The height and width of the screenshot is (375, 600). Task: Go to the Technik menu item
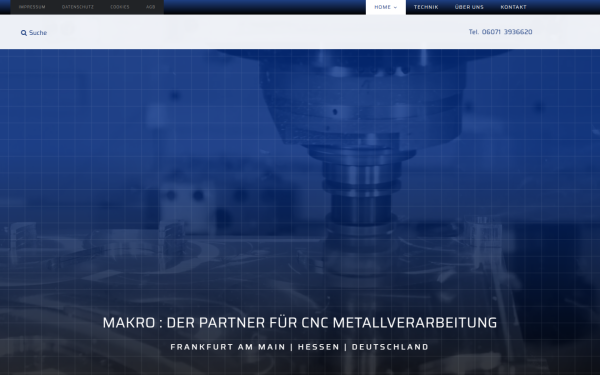(426, 7)
